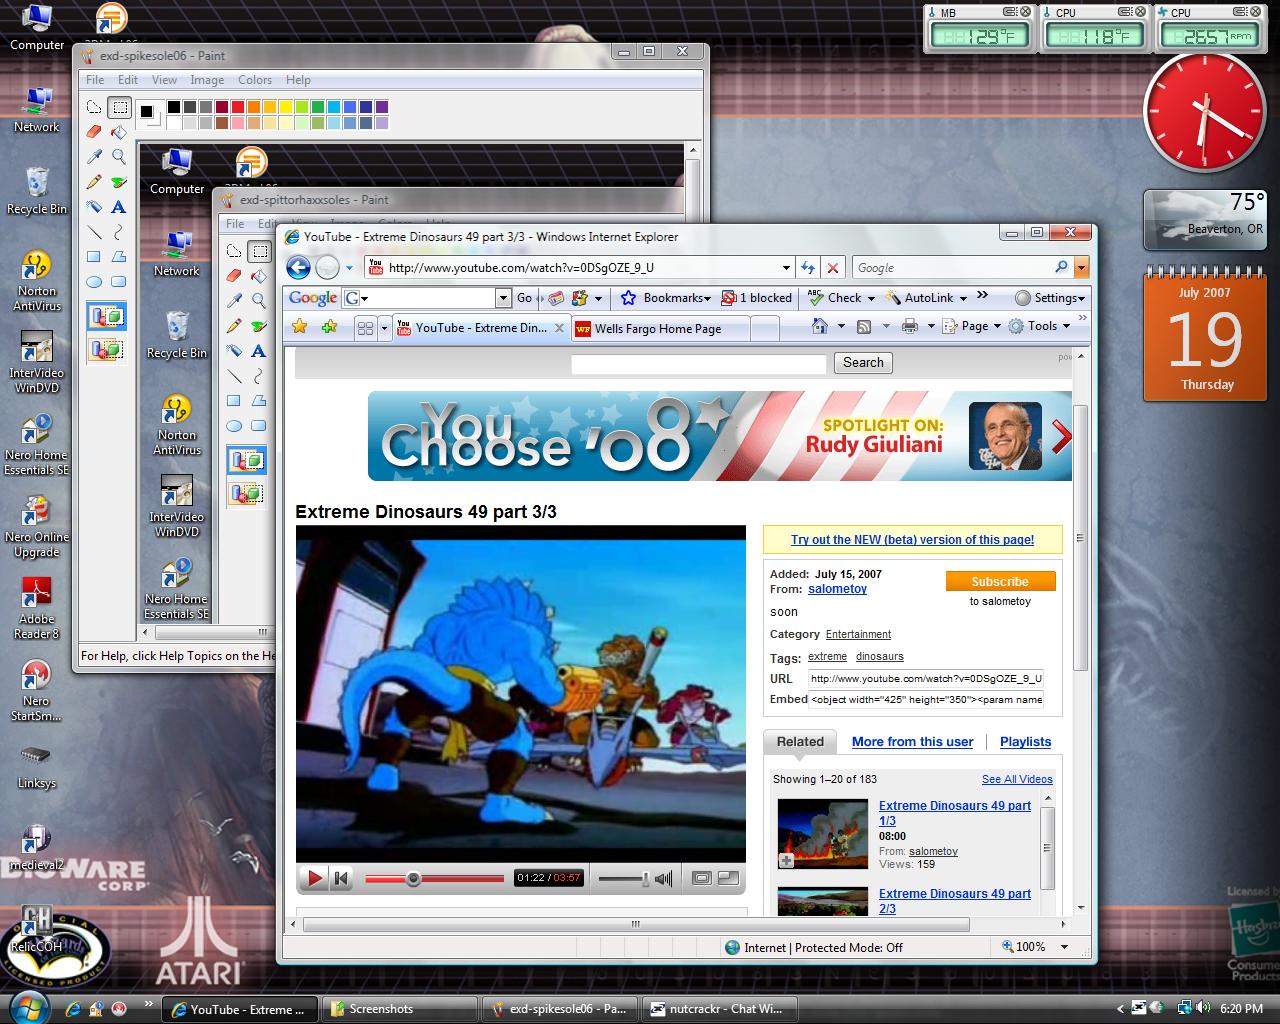This screenshot has height=1024, width=1280.
Task: Click the Stop icon beside address bar
Action: 832,267
